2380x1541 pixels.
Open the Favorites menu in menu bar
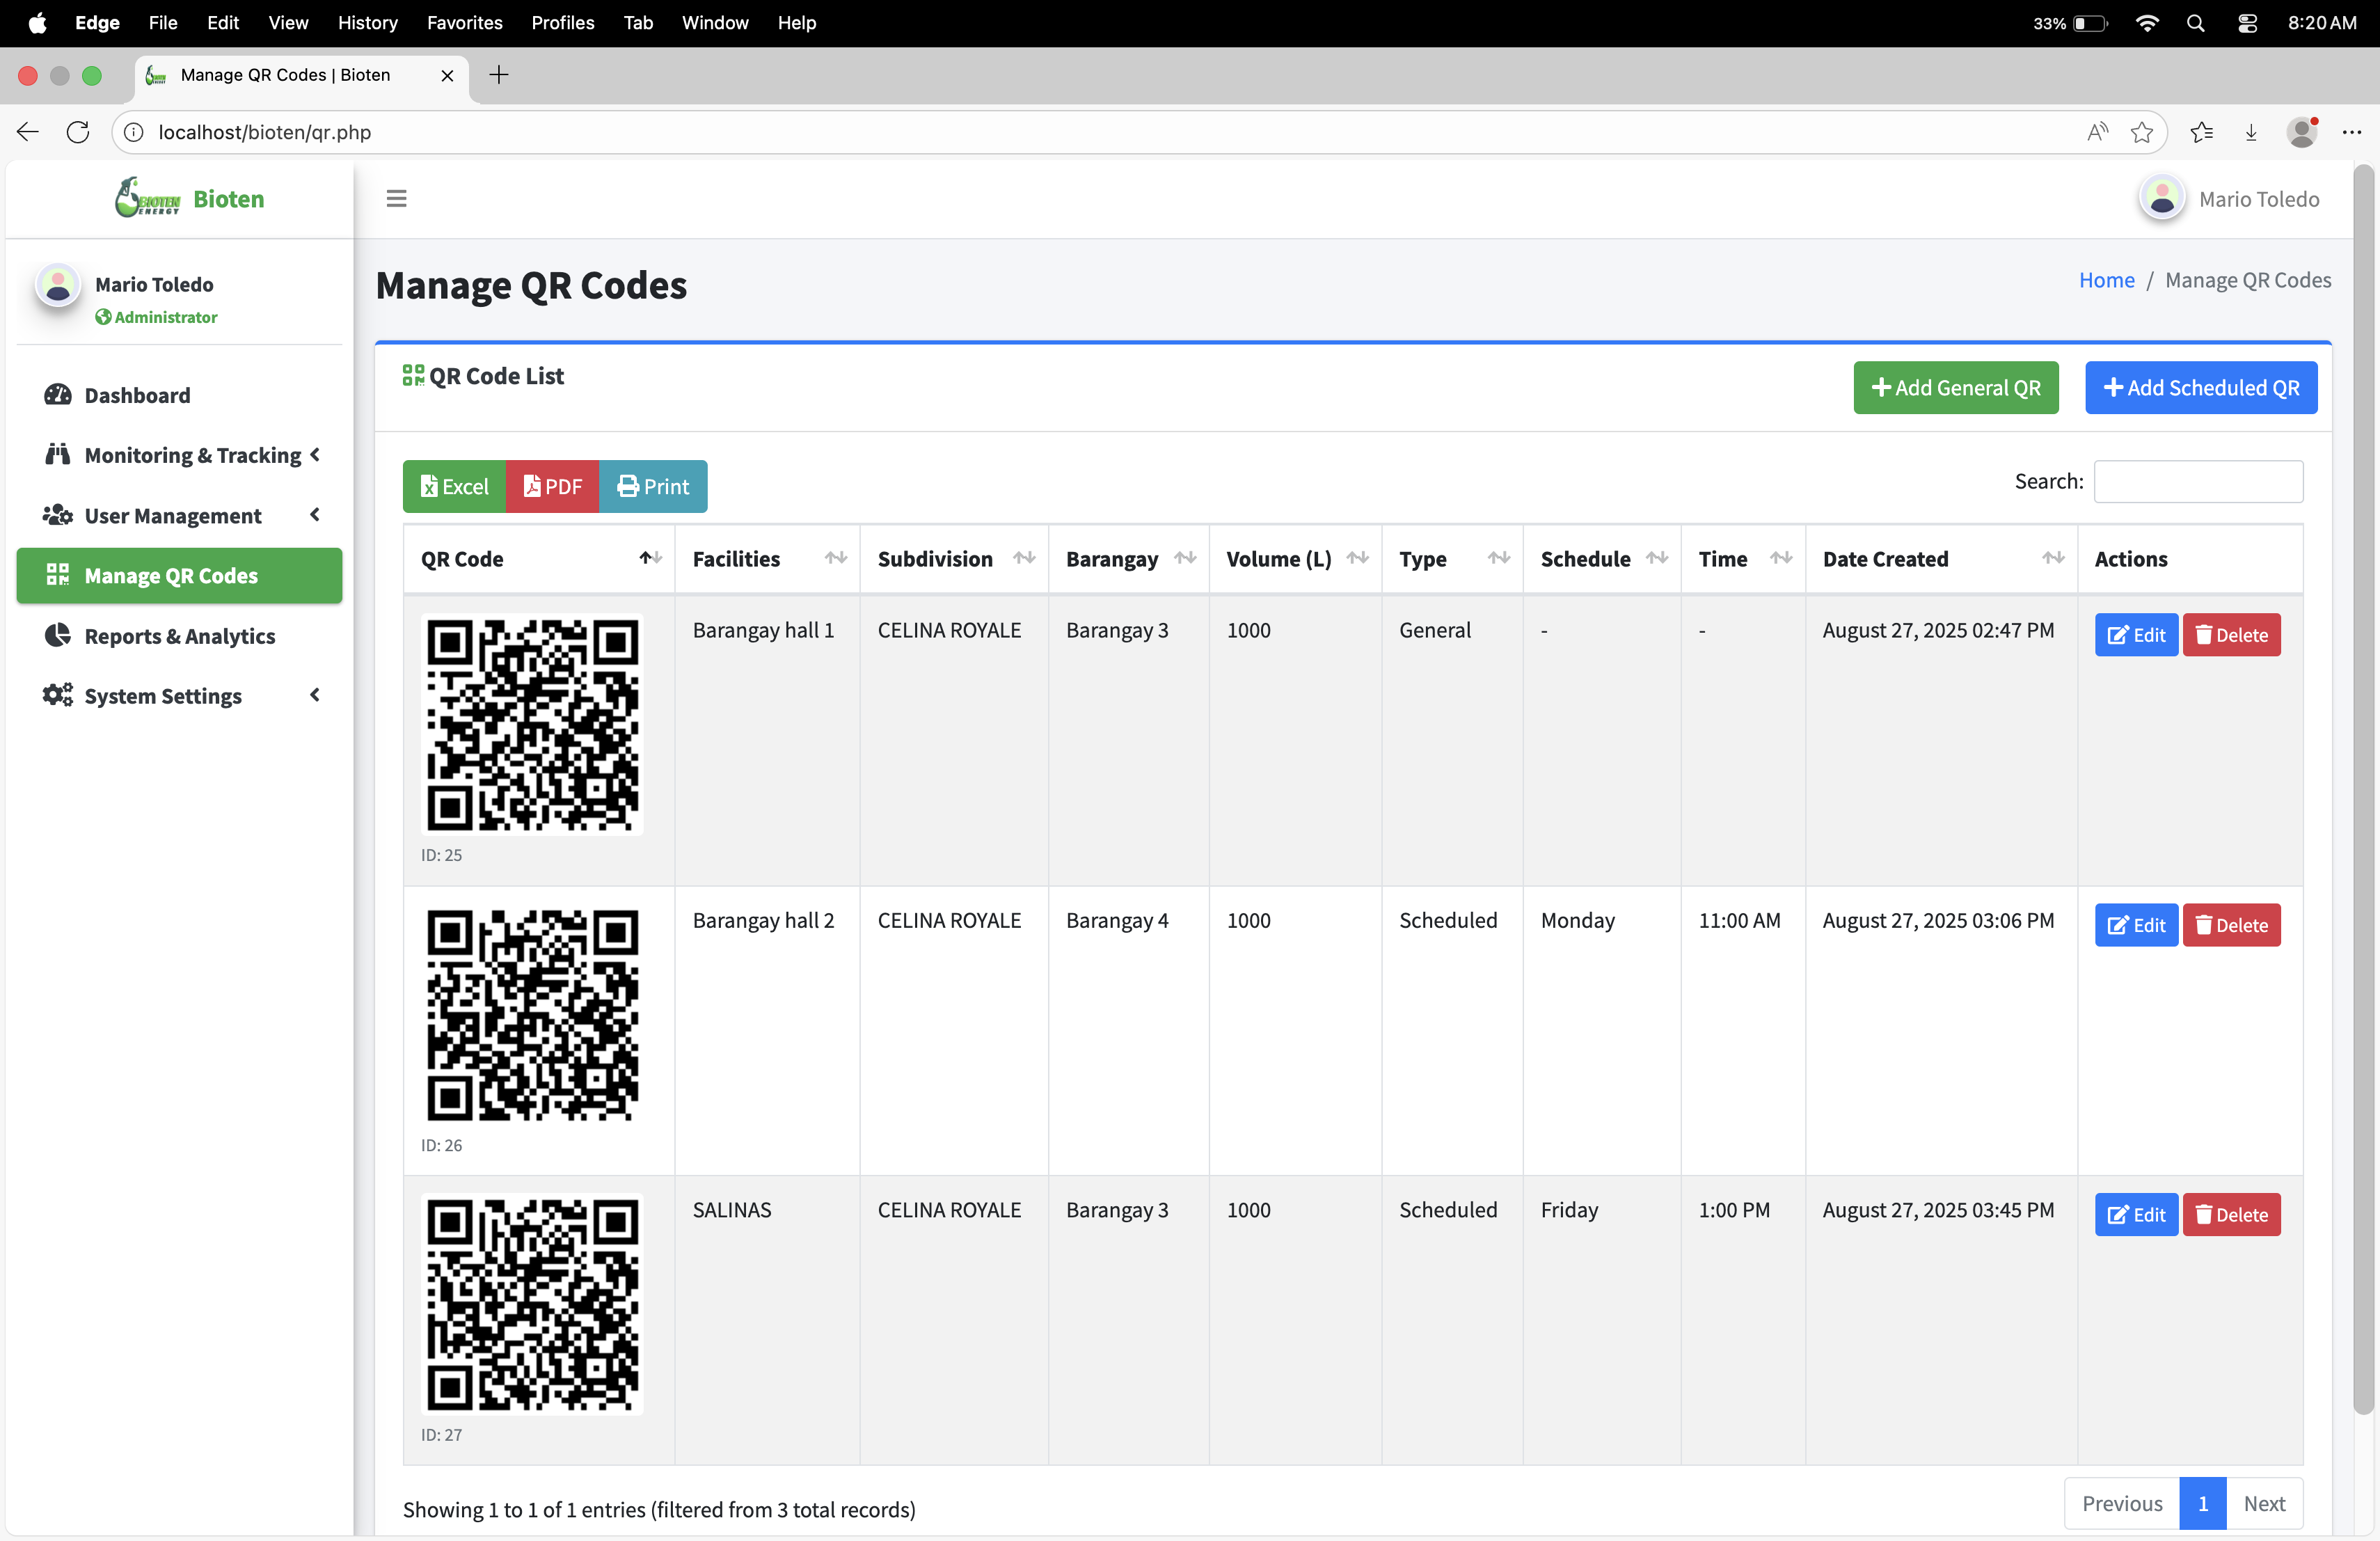point(464,22)
